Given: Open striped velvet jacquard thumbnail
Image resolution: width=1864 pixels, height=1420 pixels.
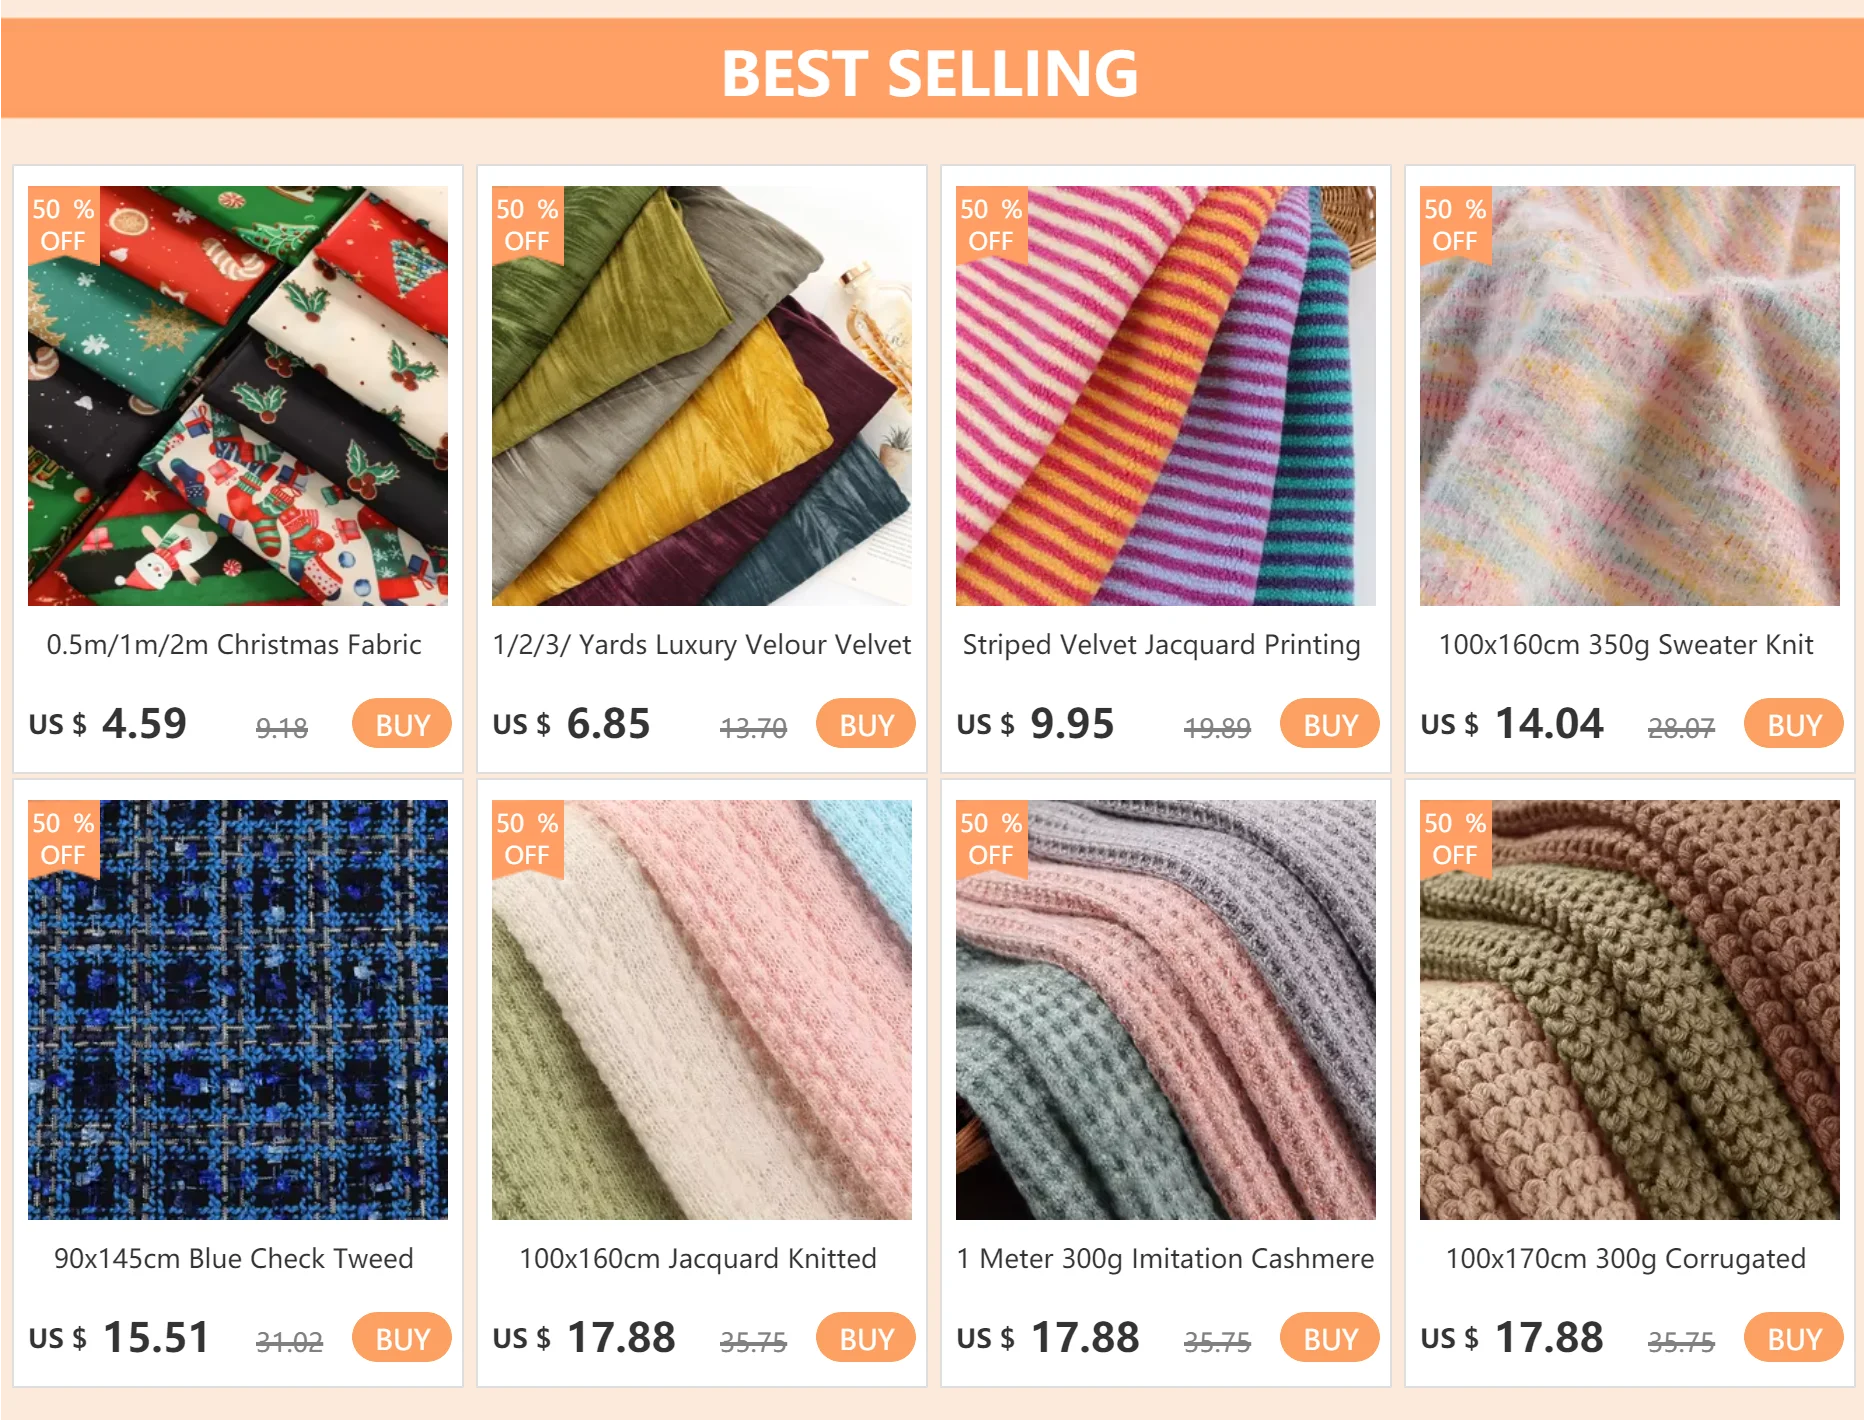Looking at the screenshot, I should (x=1166, y=396).
